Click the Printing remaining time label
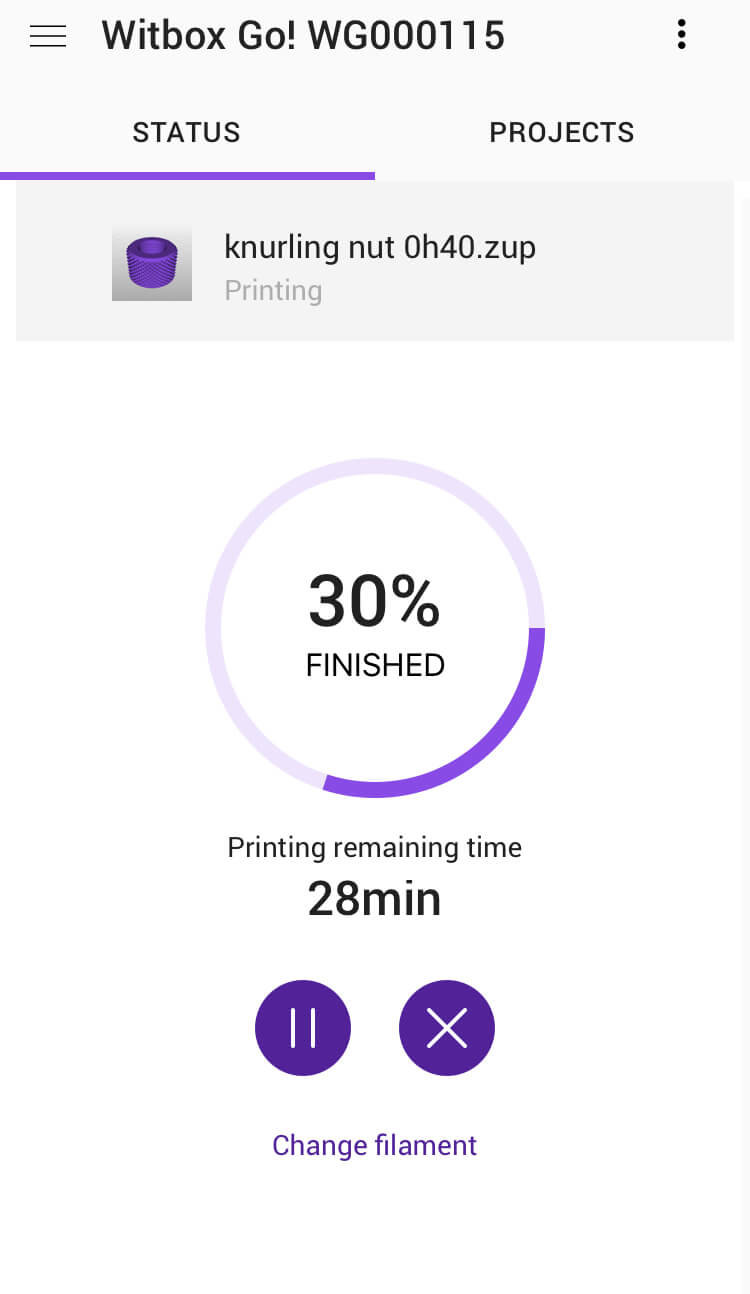The height and width of the screenshot is (1294, 750). coord(375,848)
